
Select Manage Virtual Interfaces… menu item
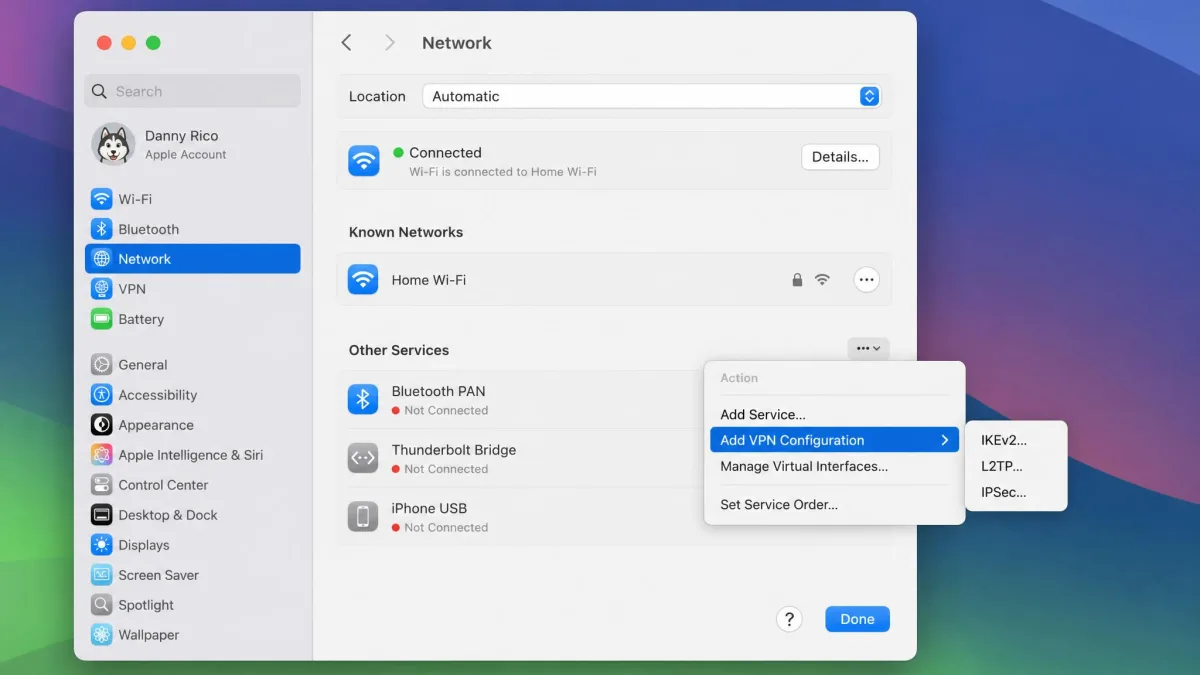click(x=804, y=467)
